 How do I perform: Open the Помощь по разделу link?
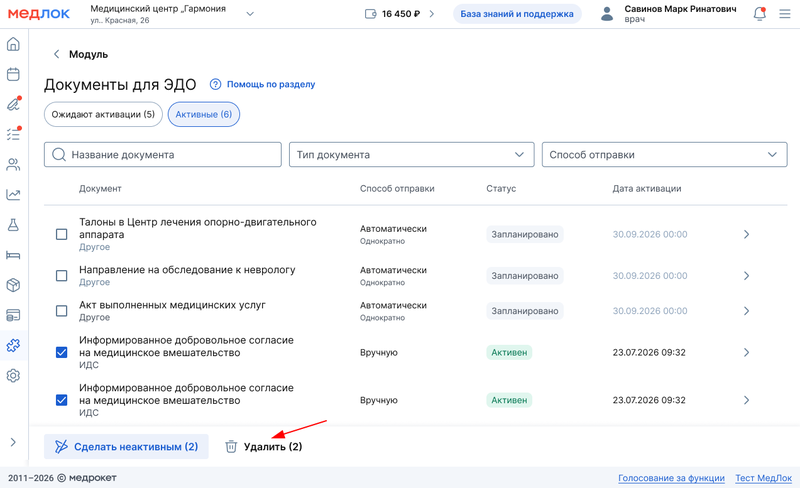click(271, 84)
